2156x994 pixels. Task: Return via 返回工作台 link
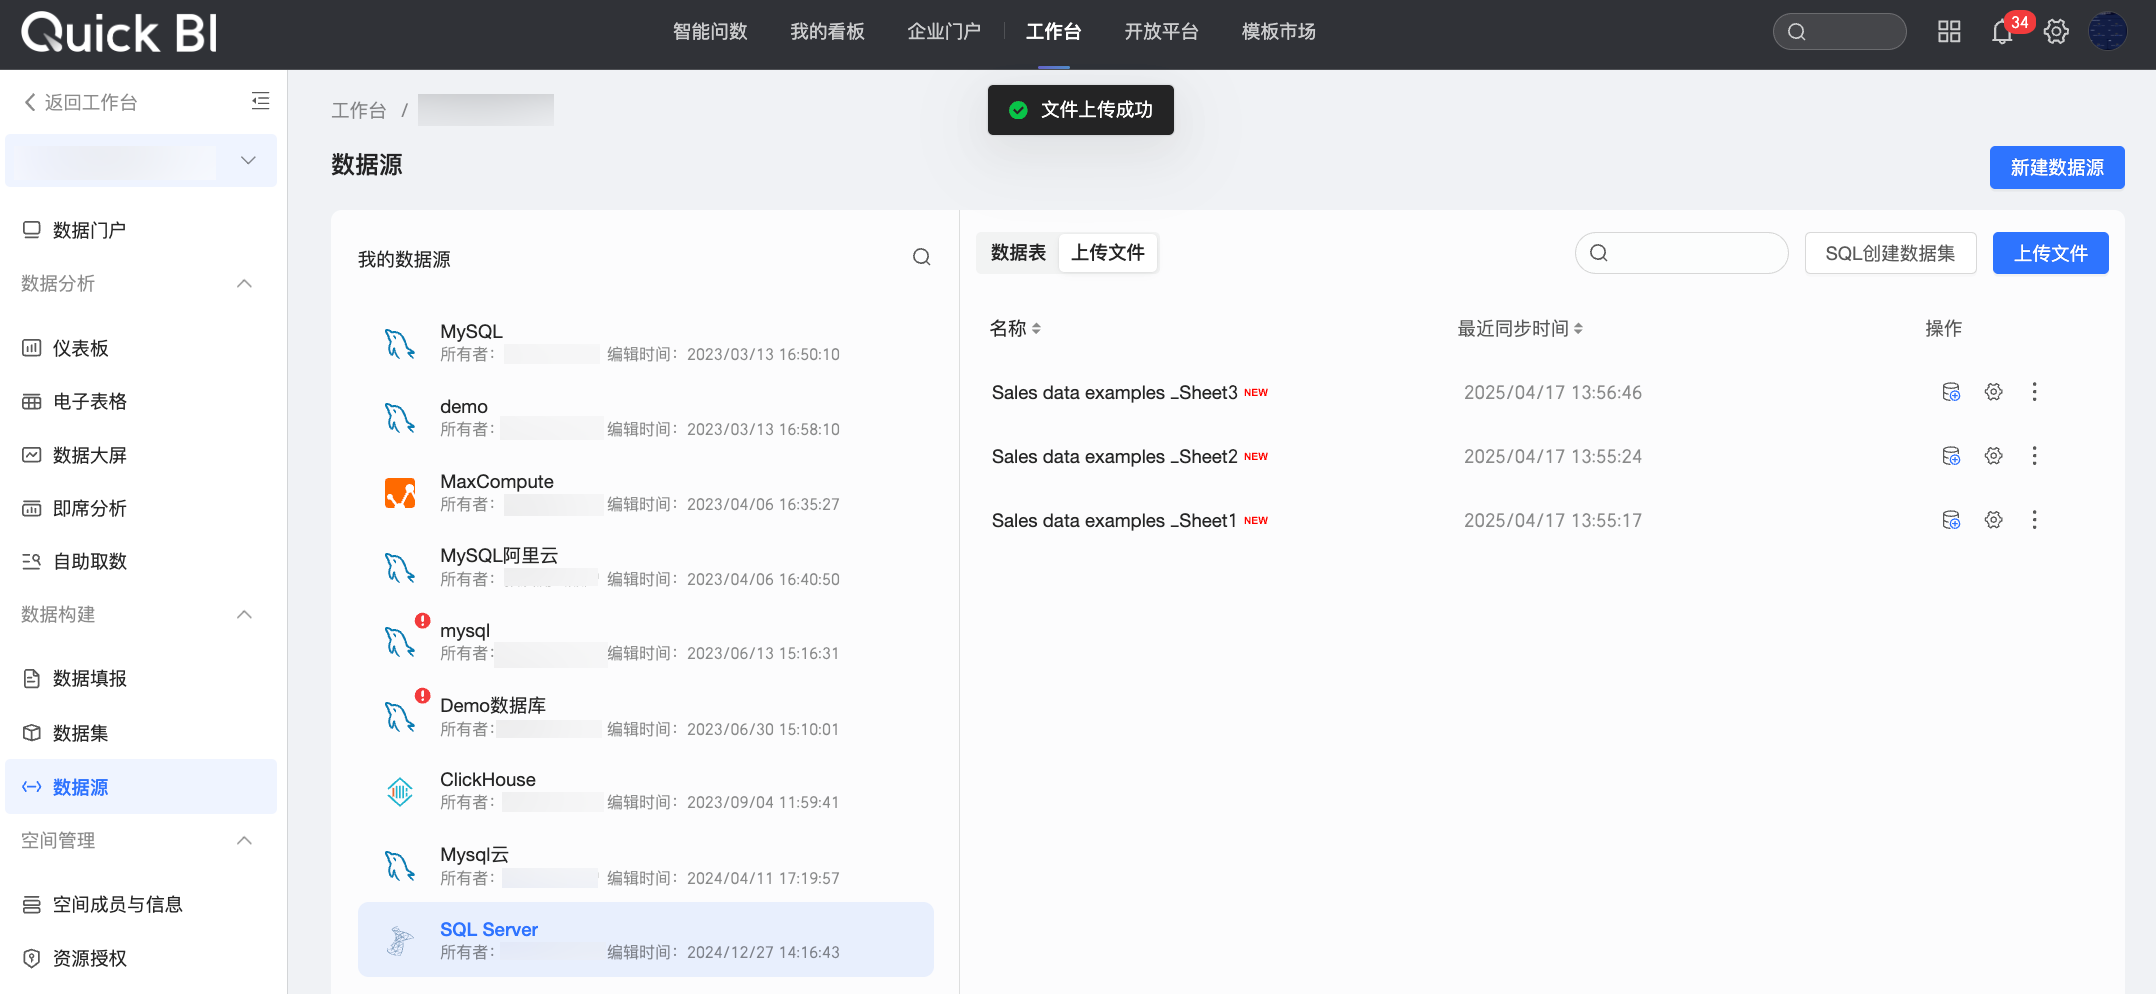coord(81,102)
